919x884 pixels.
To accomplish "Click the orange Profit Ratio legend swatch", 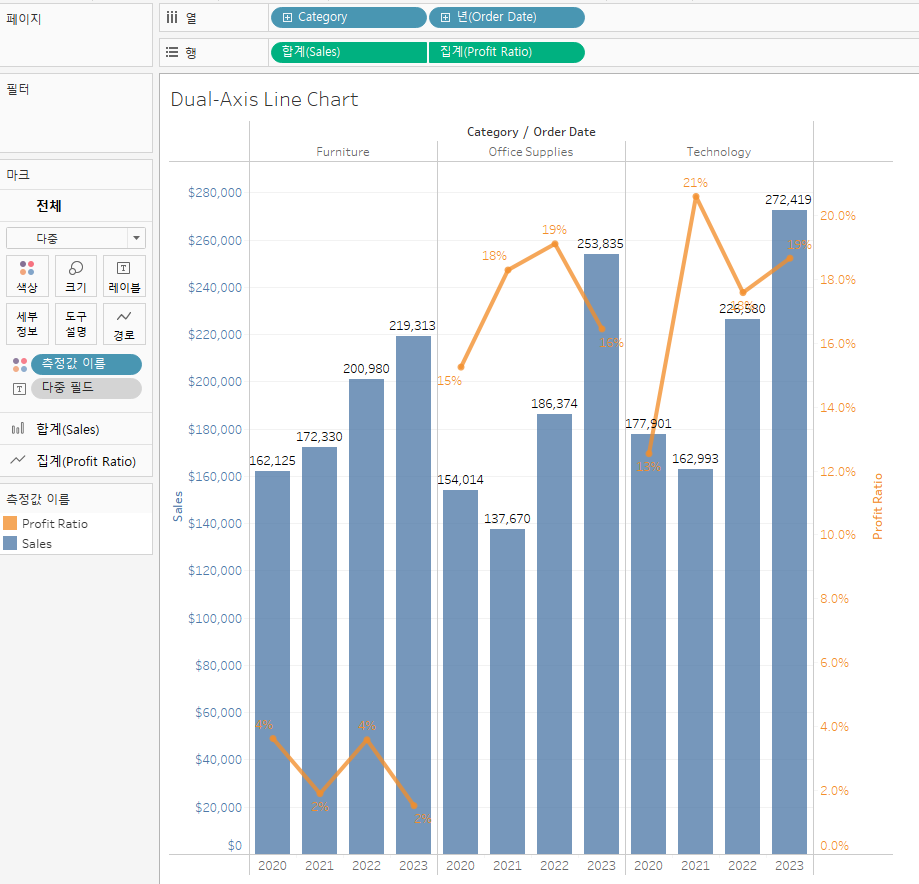I will point(10,523).
